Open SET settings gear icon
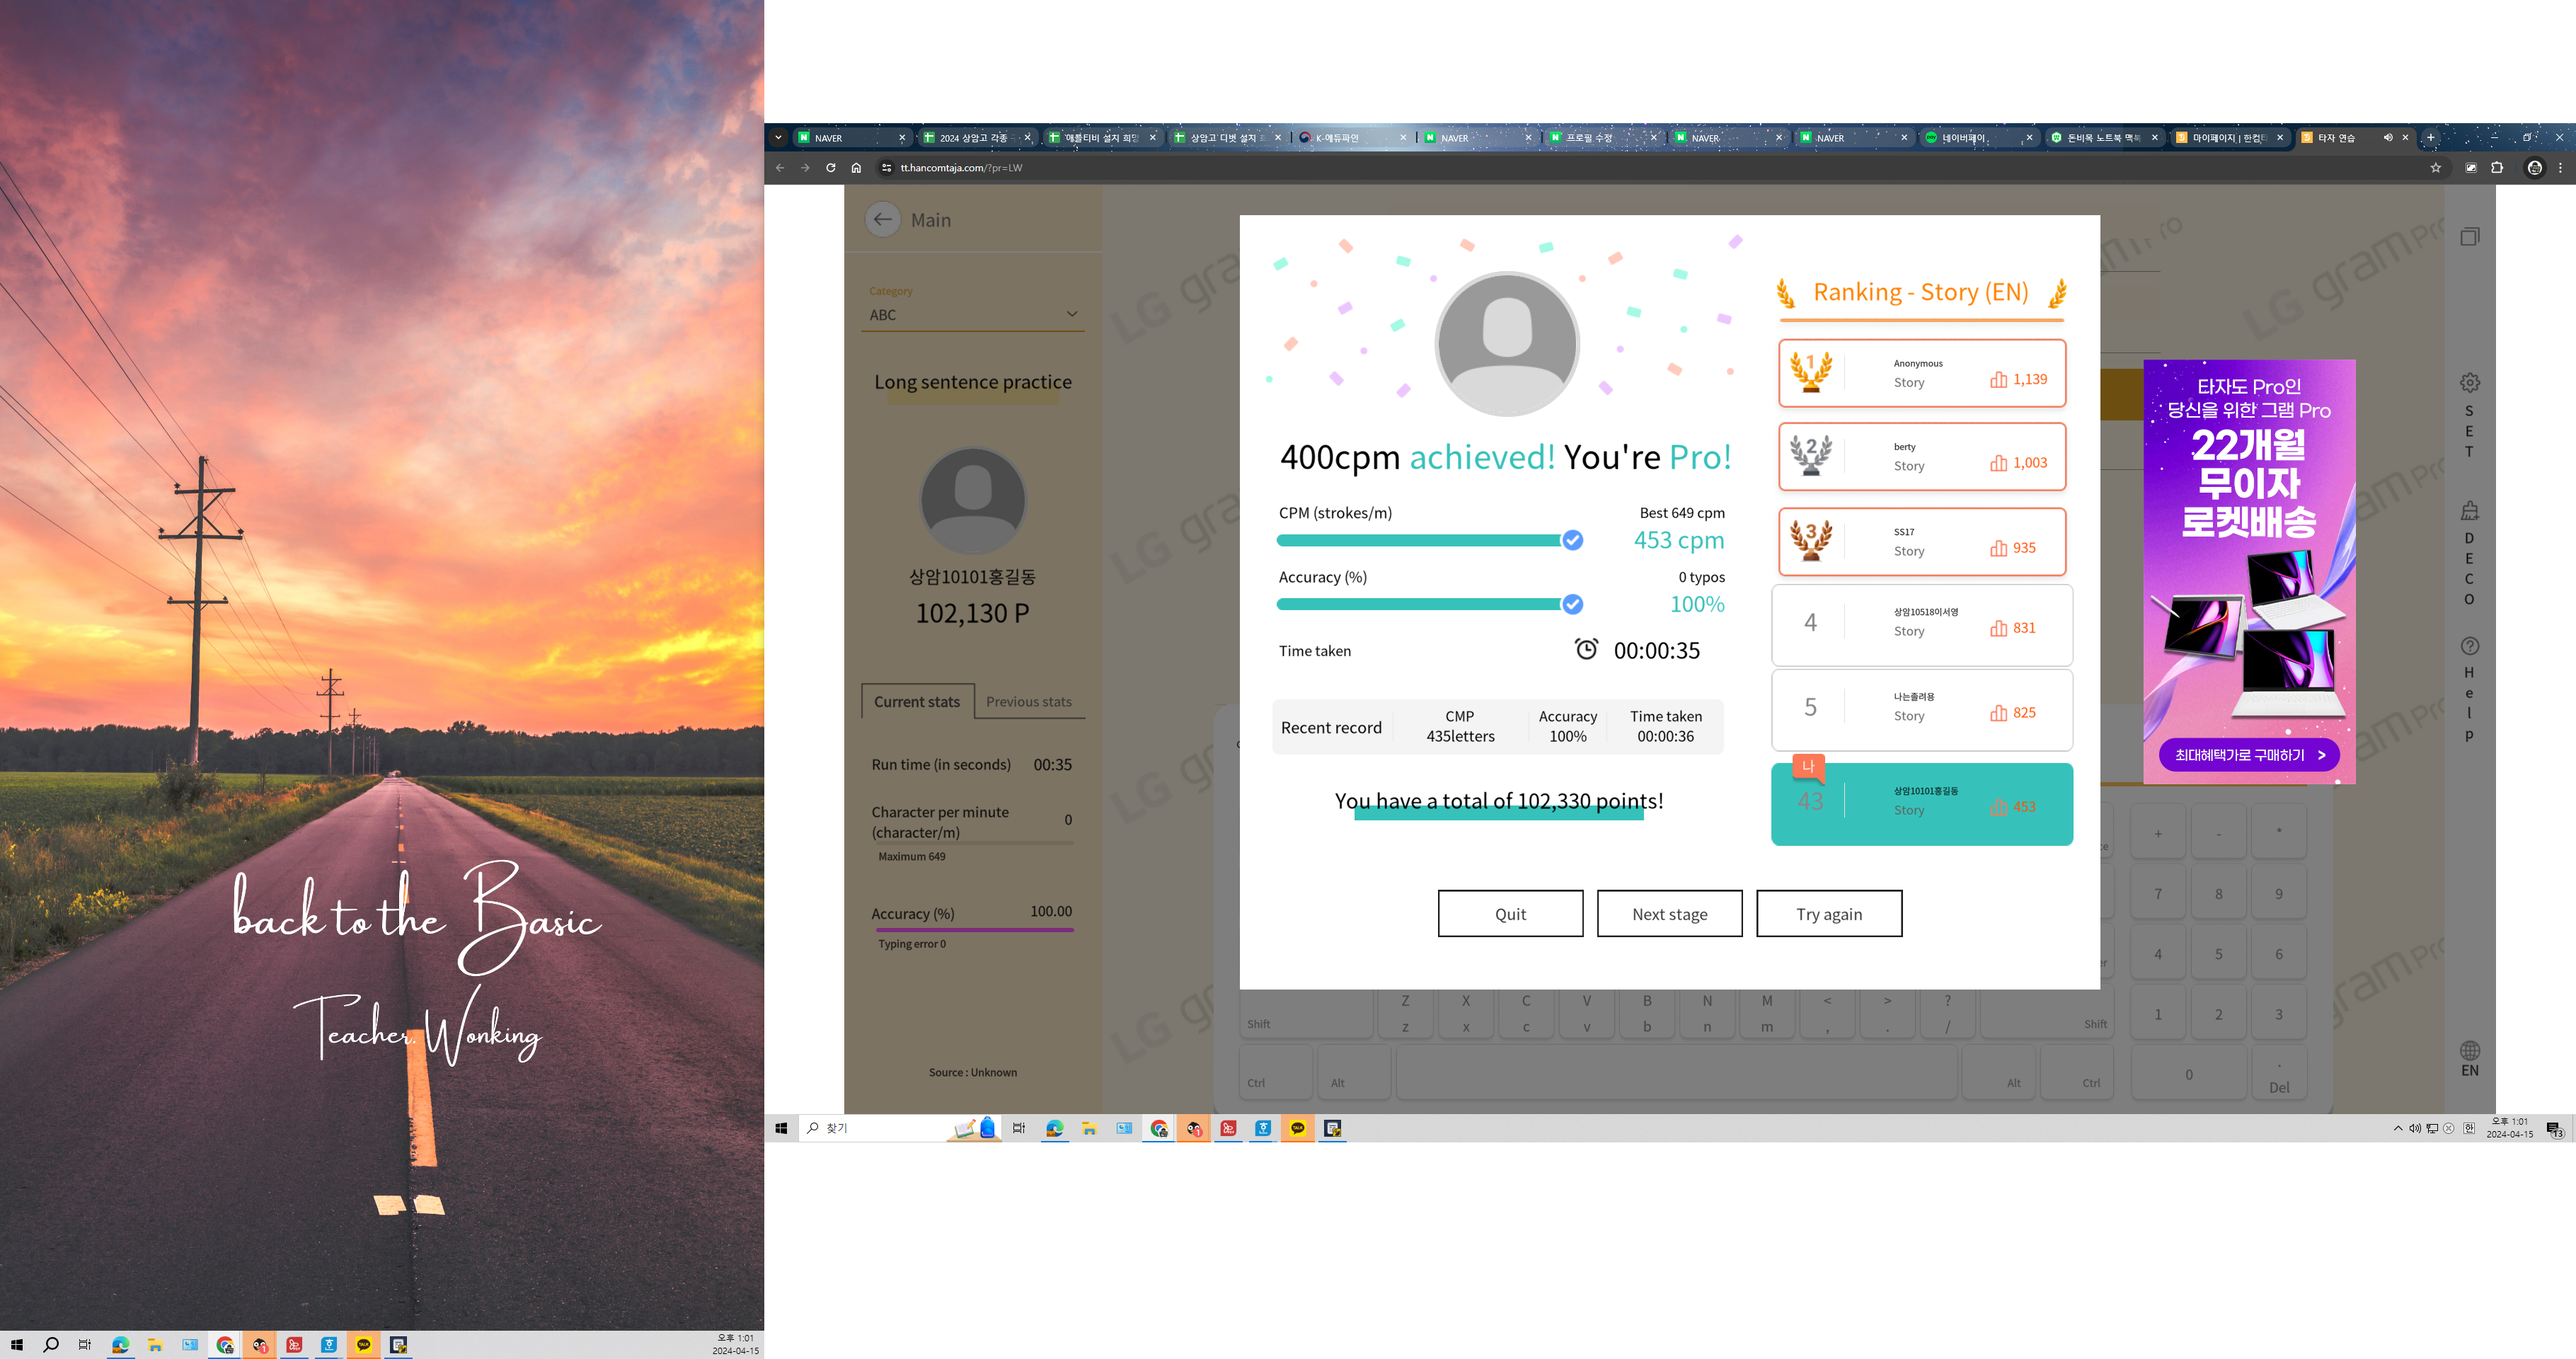The width and height of the screenshot is (2576, 1359). coord(2469,383)
